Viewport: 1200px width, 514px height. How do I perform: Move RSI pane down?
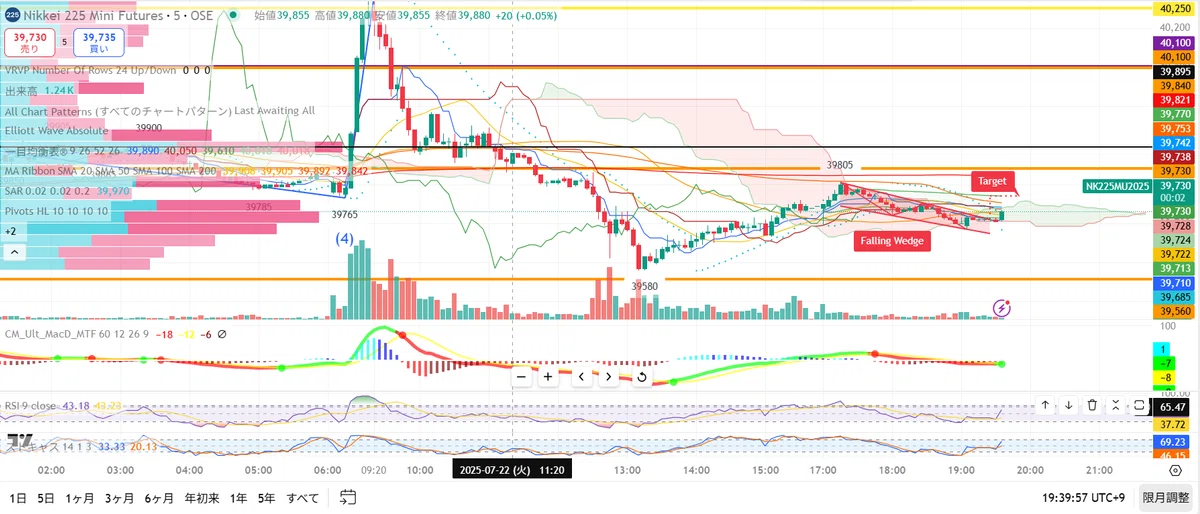pos(1068,405)
